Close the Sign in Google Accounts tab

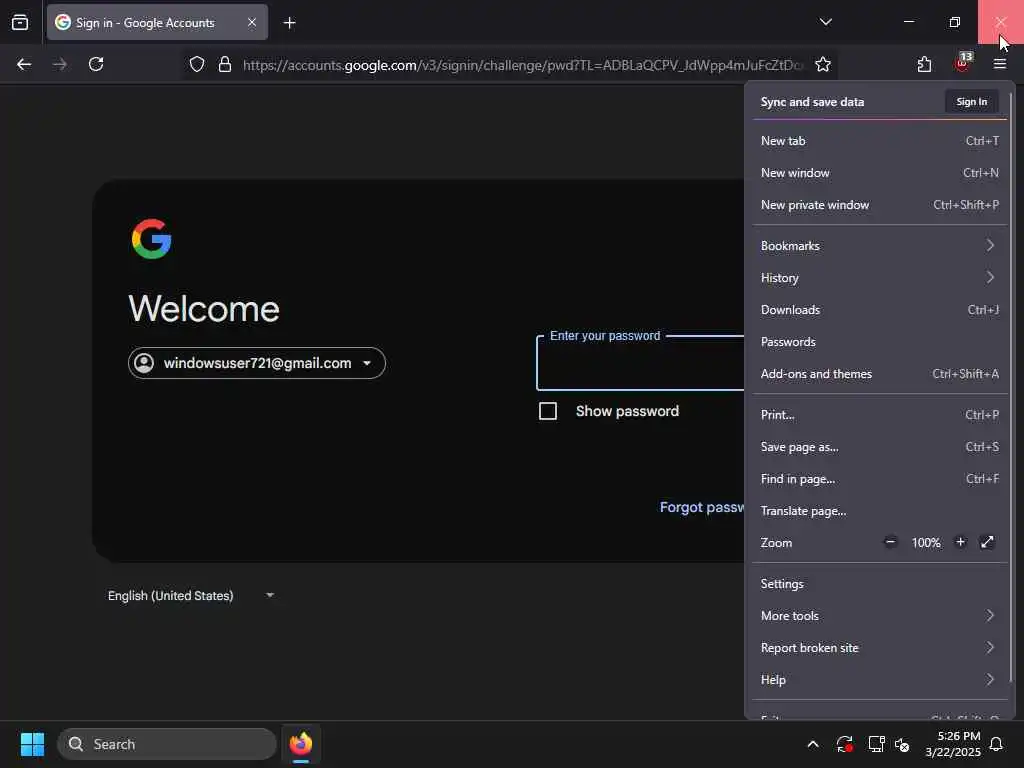251,22
